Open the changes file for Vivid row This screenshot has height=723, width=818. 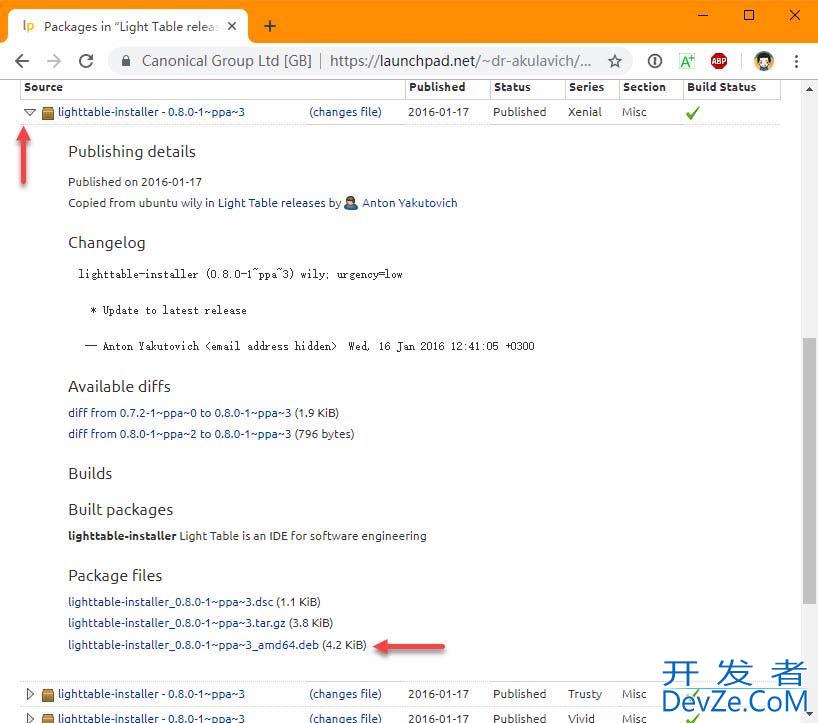(x=345, y=718)
